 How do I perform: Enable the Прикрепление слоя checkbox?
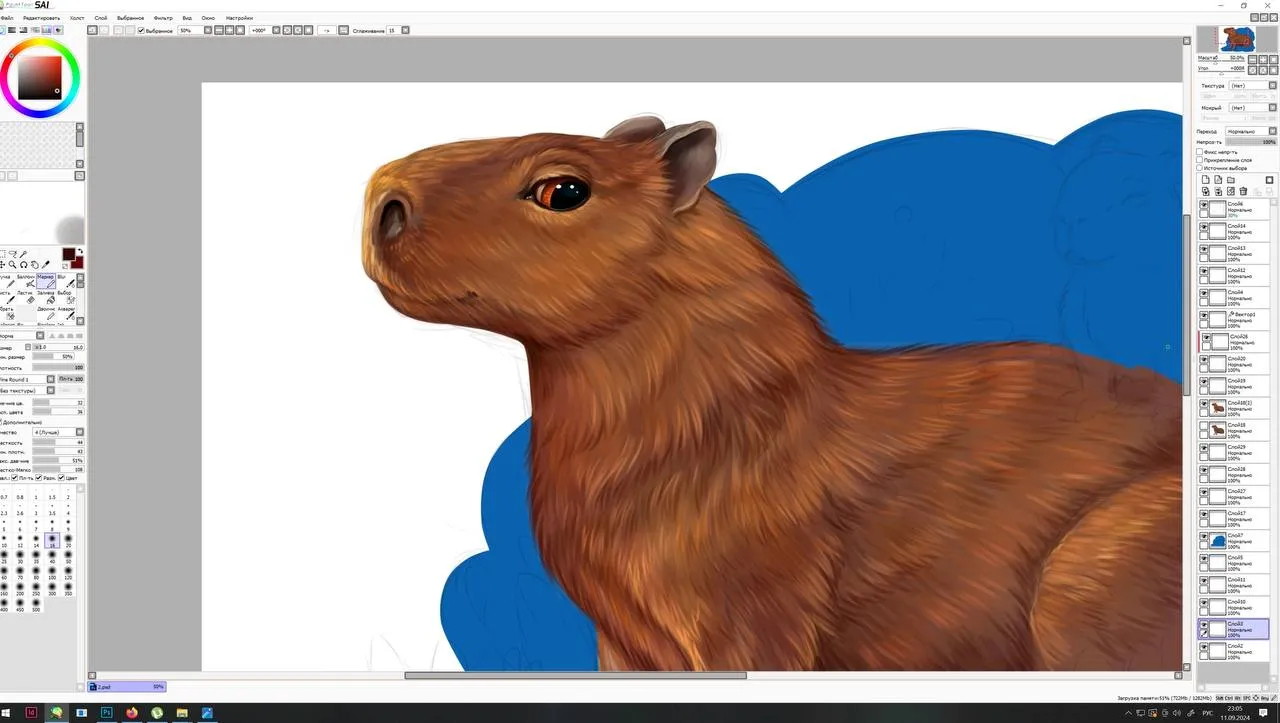tap(1200, 160)
